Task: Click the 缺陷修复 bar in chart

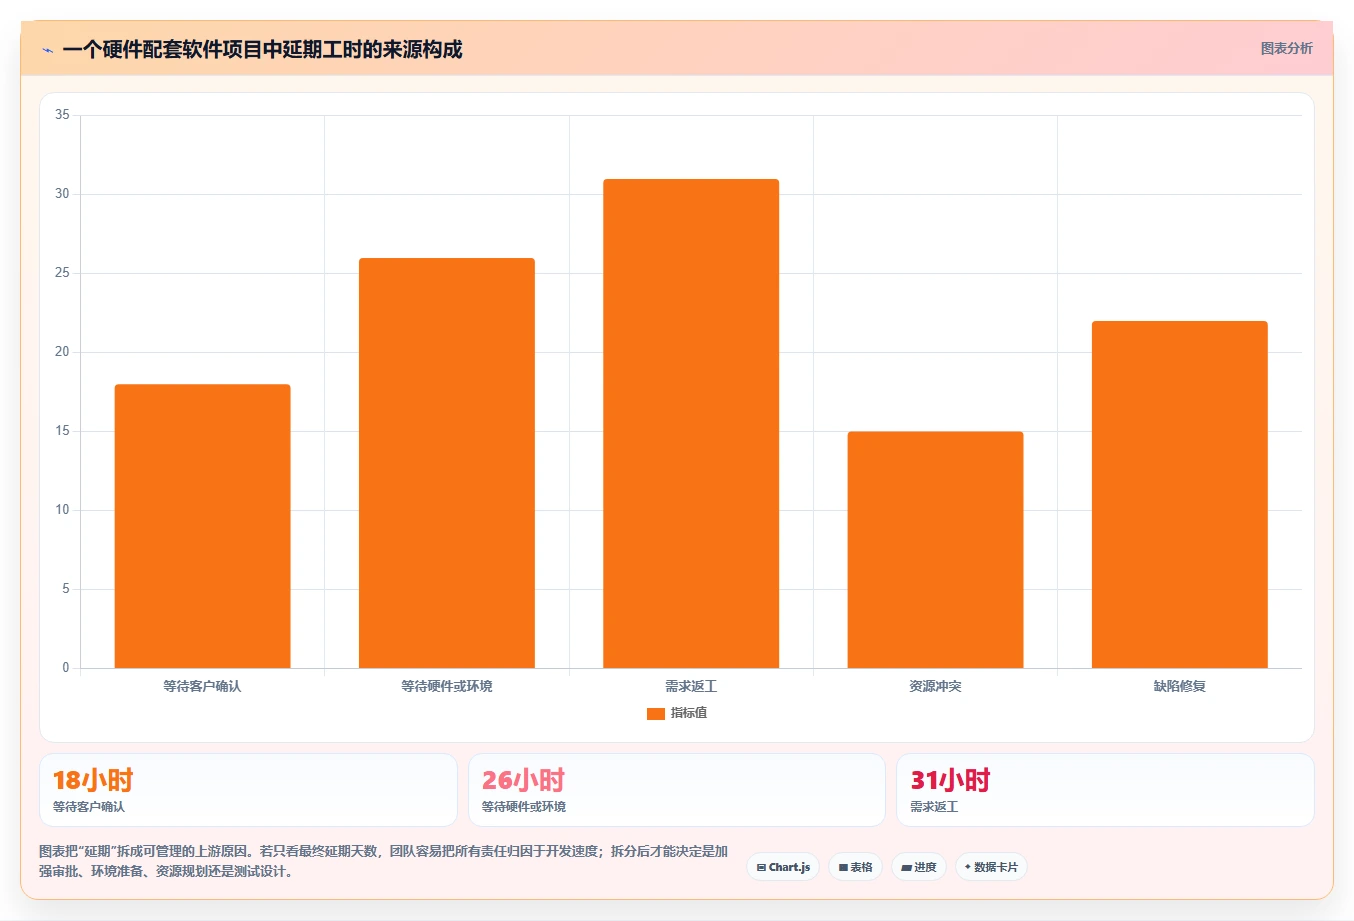Action: tap(1180, 495)
